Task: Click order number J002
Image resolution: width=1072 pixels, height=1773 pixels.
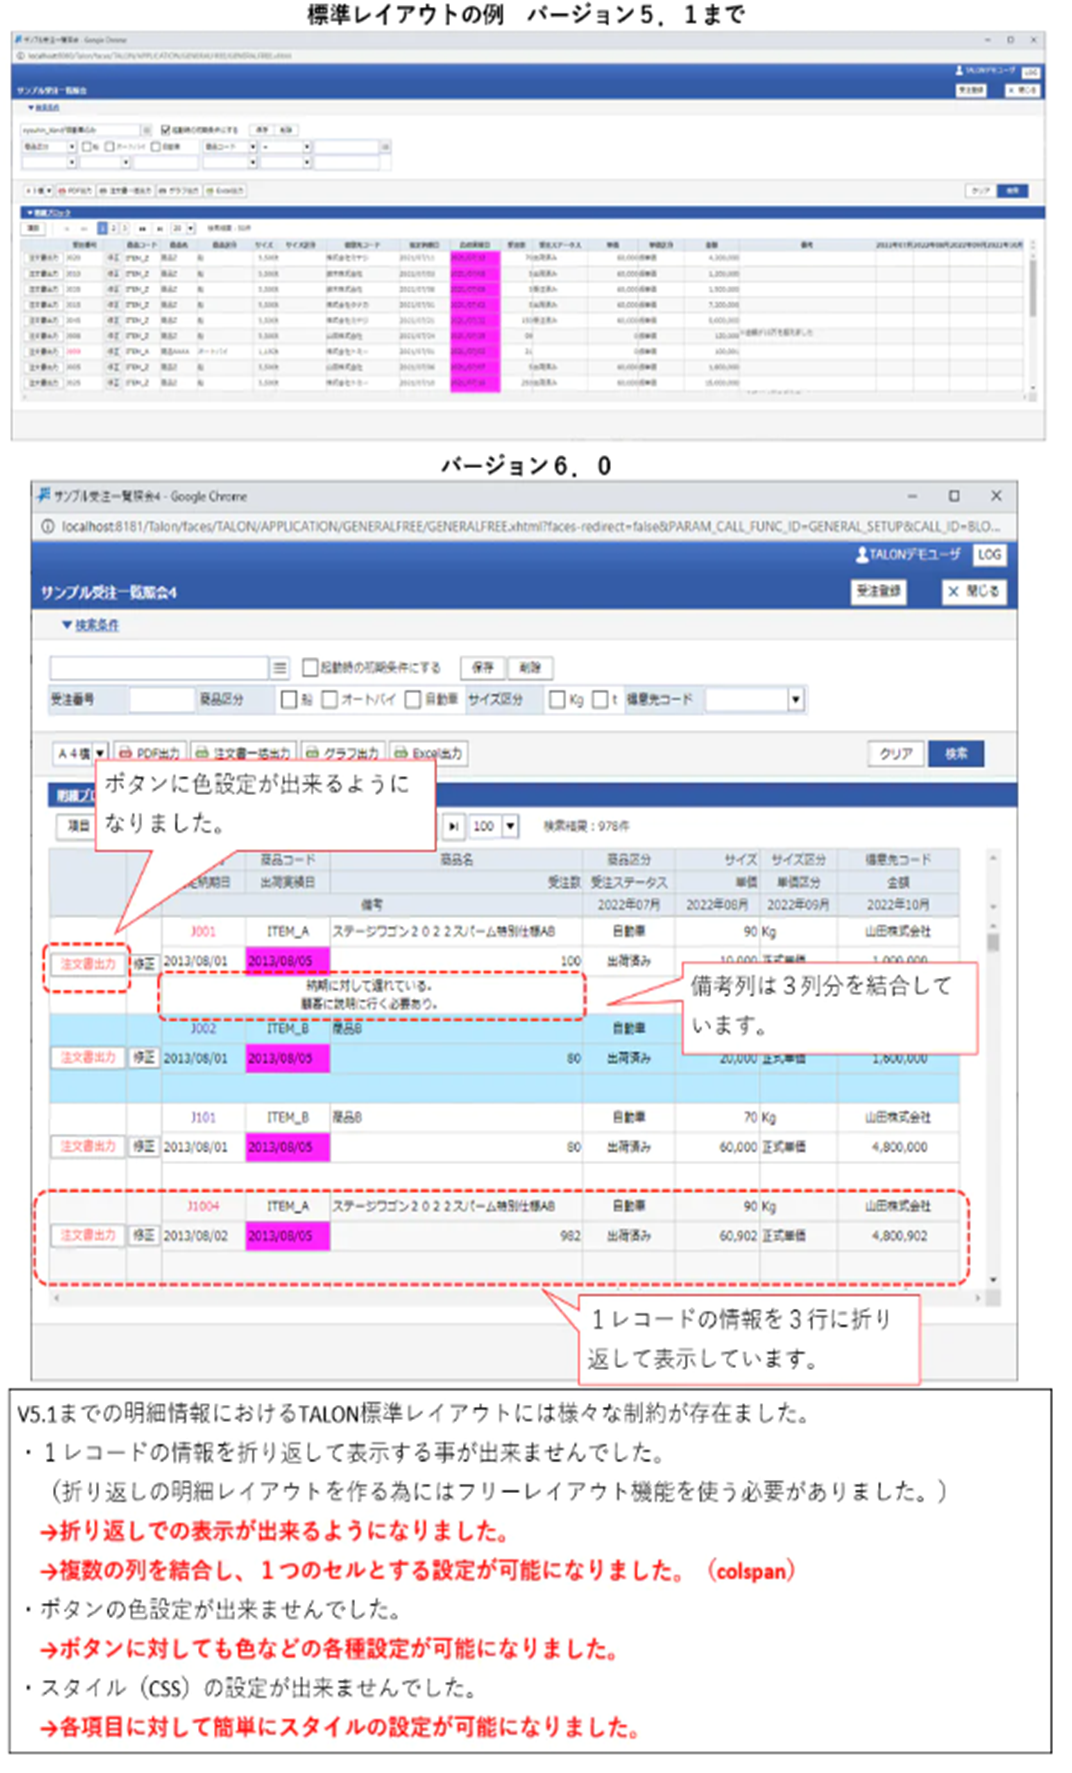Action: (203, 1028)
